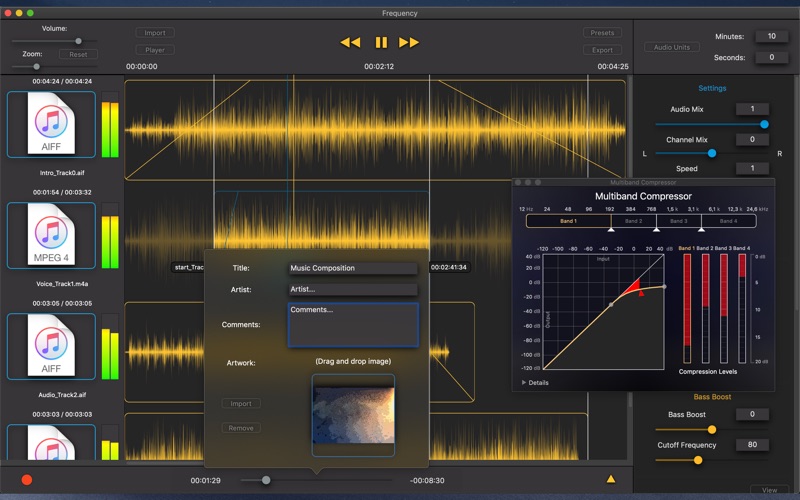Click the Title field with Music Composition

coord(353,268)
